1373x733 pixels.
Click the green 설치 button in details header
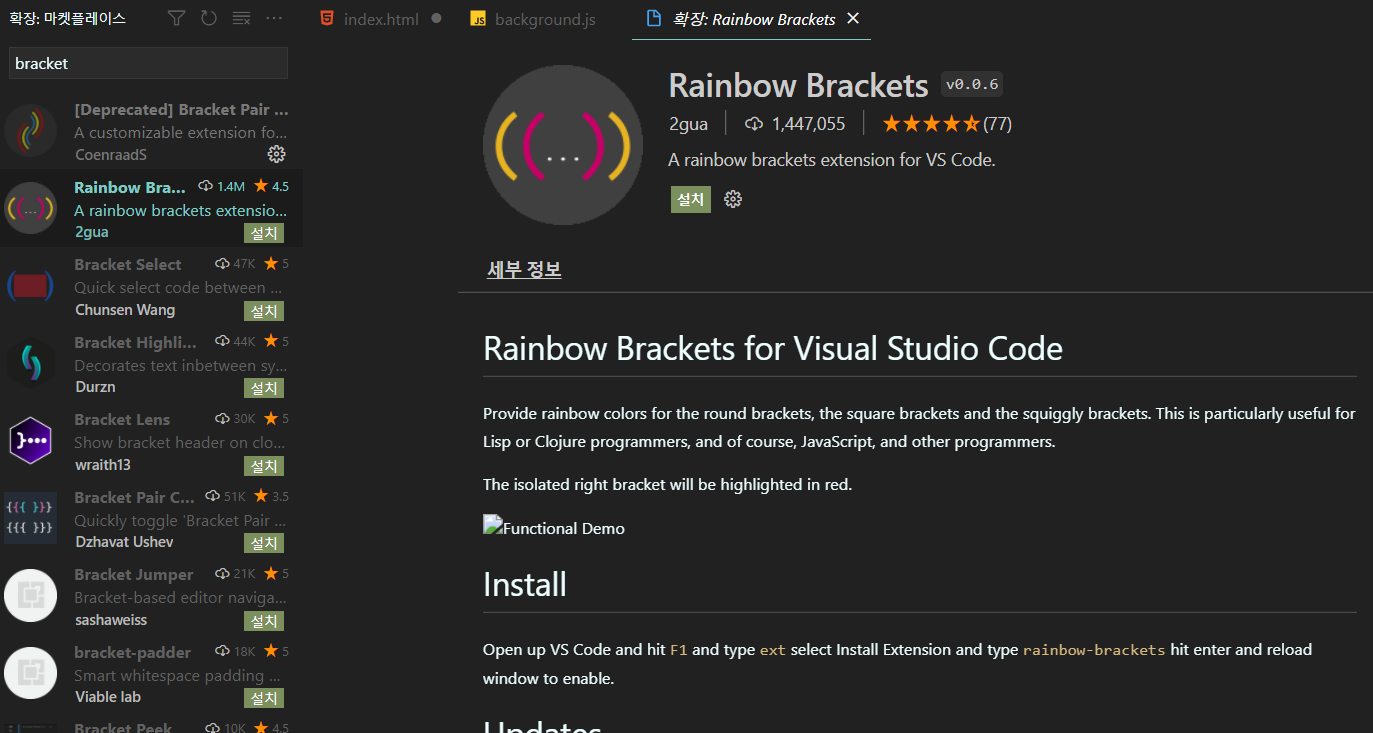(x=691, y=199)
